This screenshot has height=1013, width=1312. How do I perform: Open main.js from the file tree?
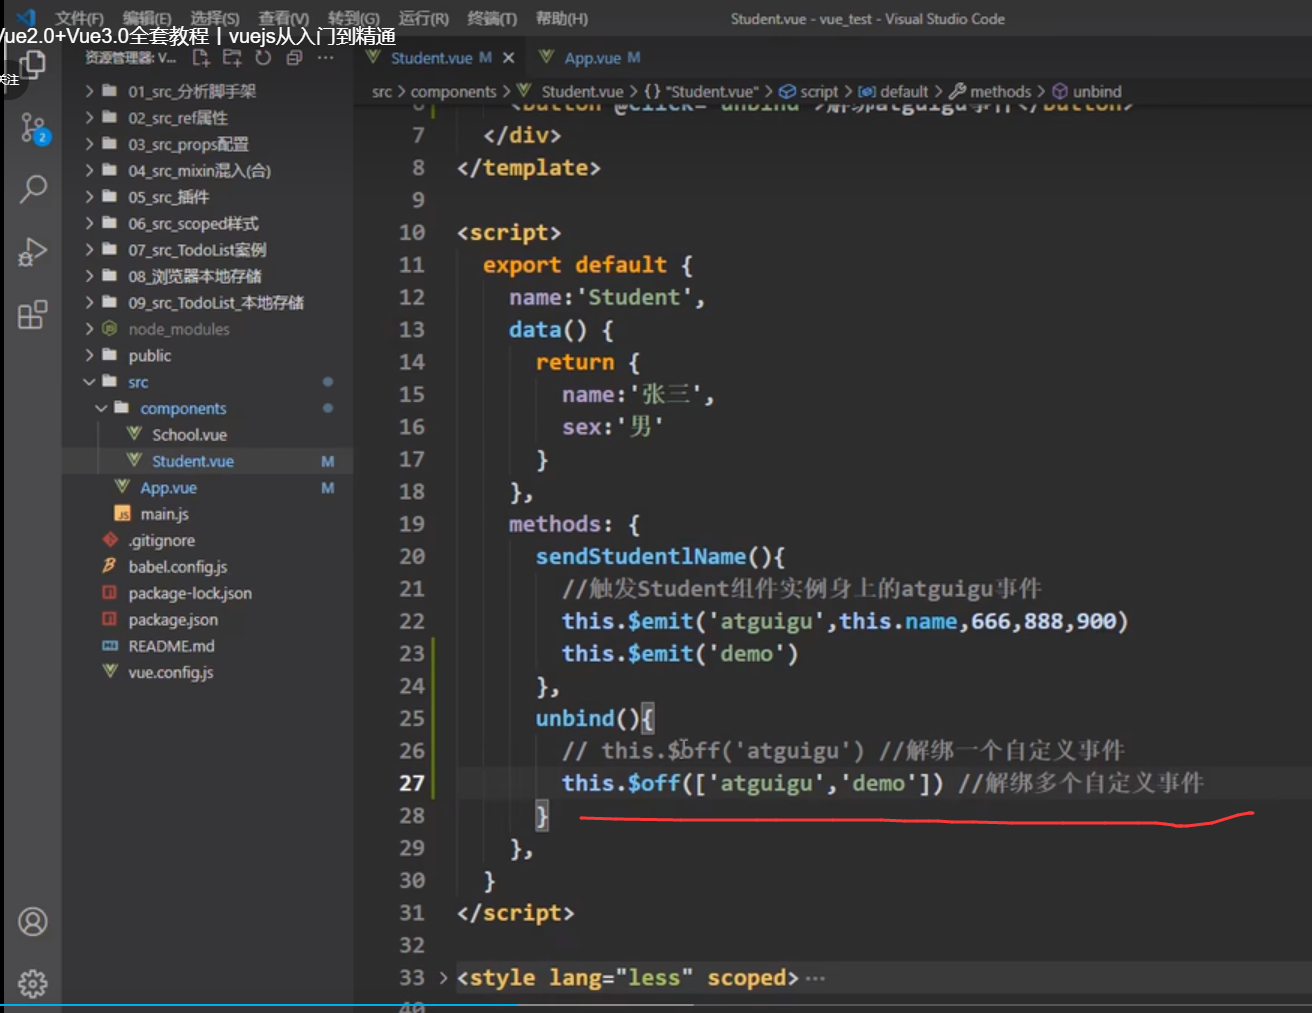click(x=164, y=514)
